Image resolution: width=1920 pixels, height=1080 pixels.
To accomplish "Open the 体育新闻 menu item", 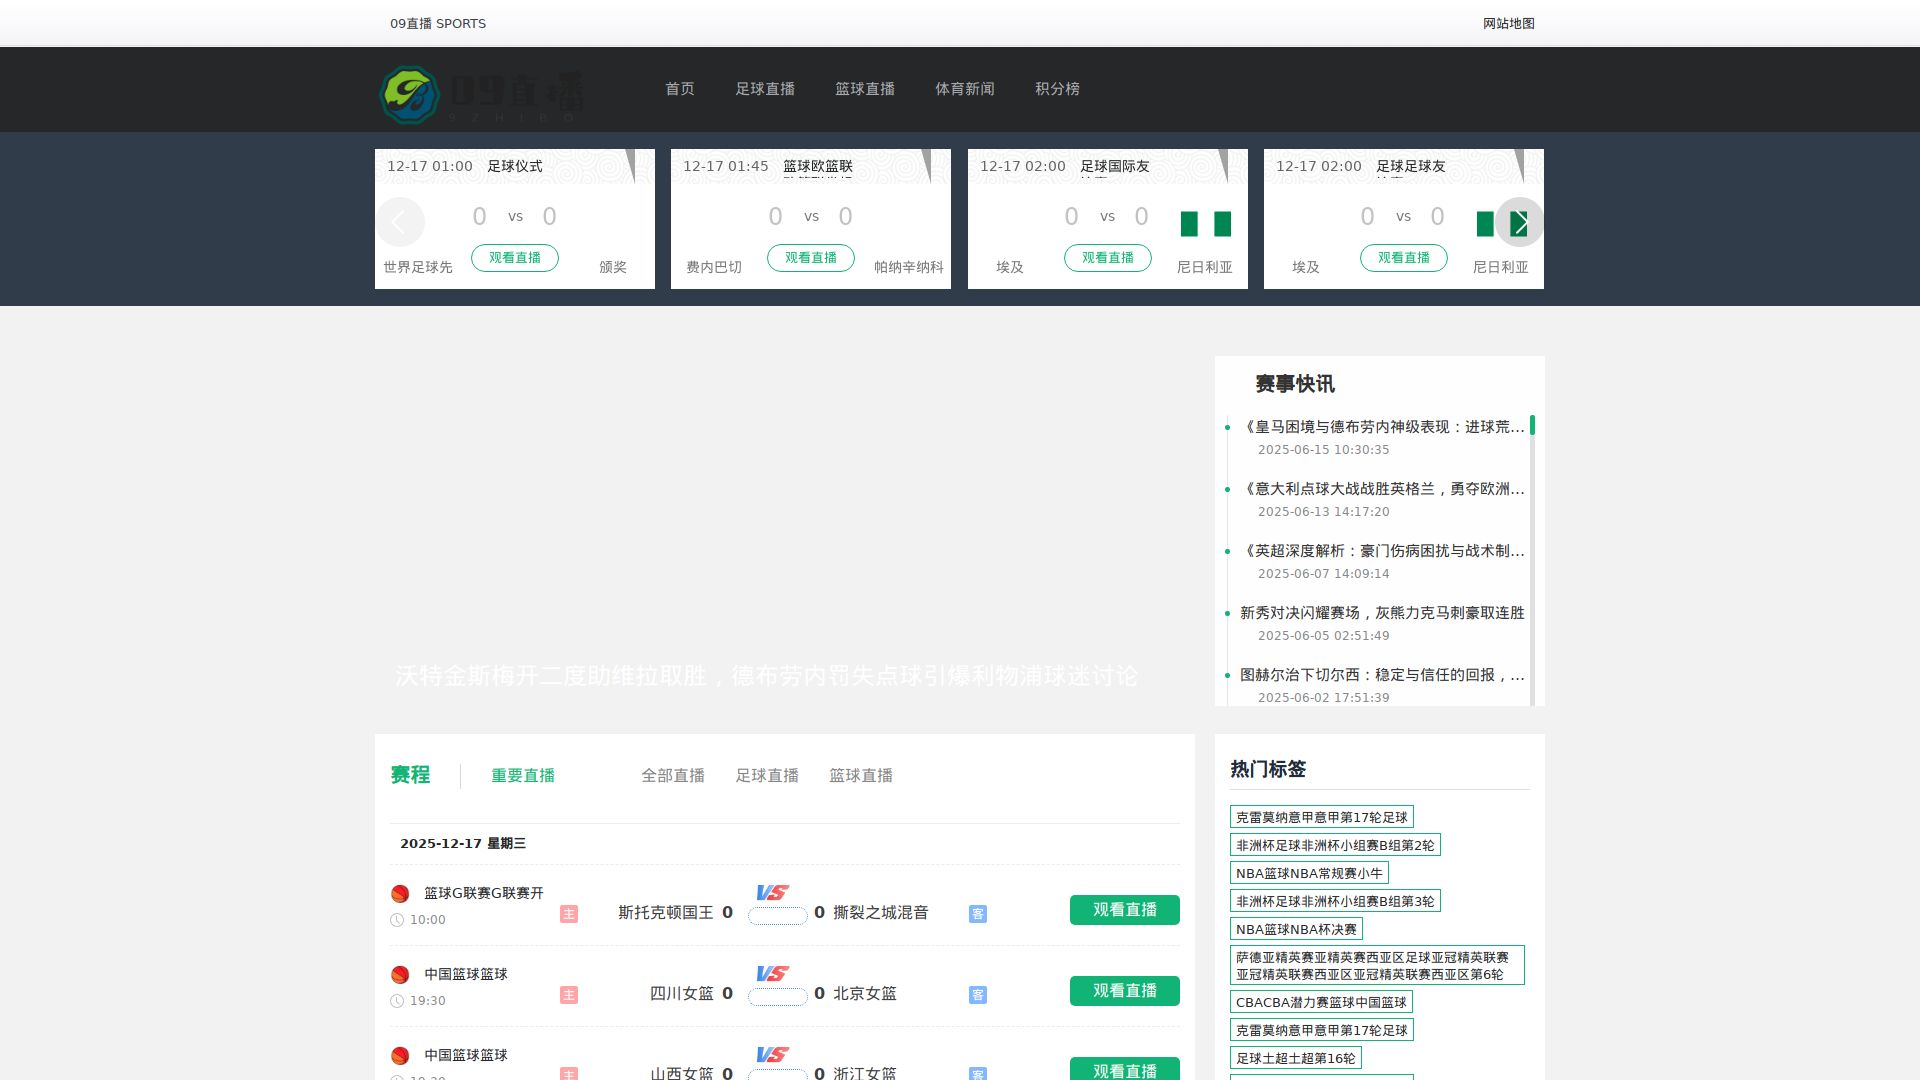I will 965,89.
